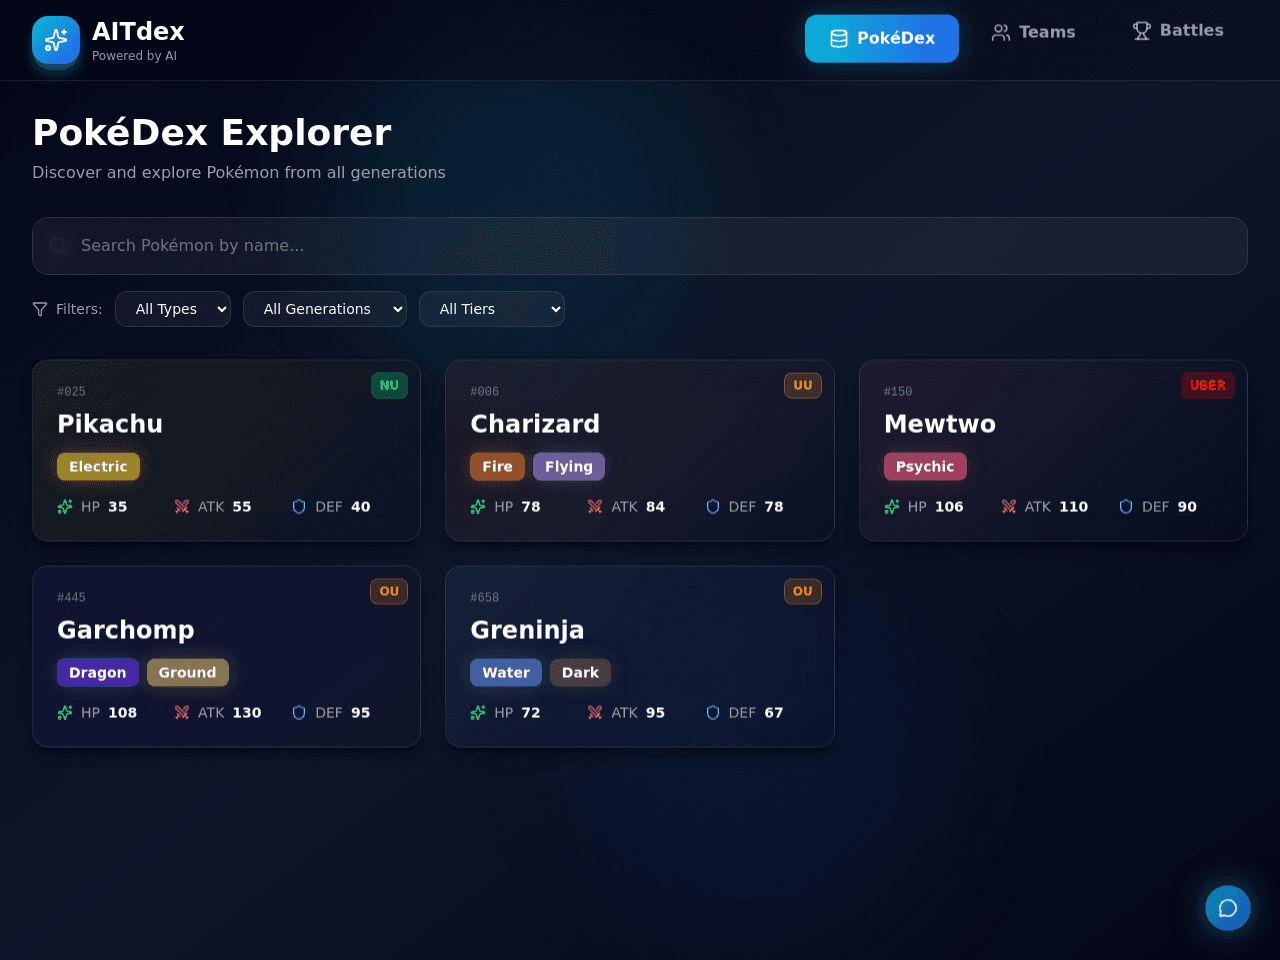Click Greninja's HP sparkle icon

pos(478,713)
